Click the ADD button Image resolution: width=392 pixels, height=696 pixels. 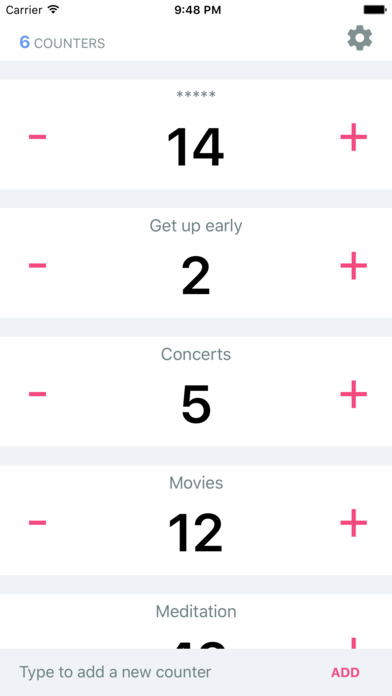click(345, 672)
